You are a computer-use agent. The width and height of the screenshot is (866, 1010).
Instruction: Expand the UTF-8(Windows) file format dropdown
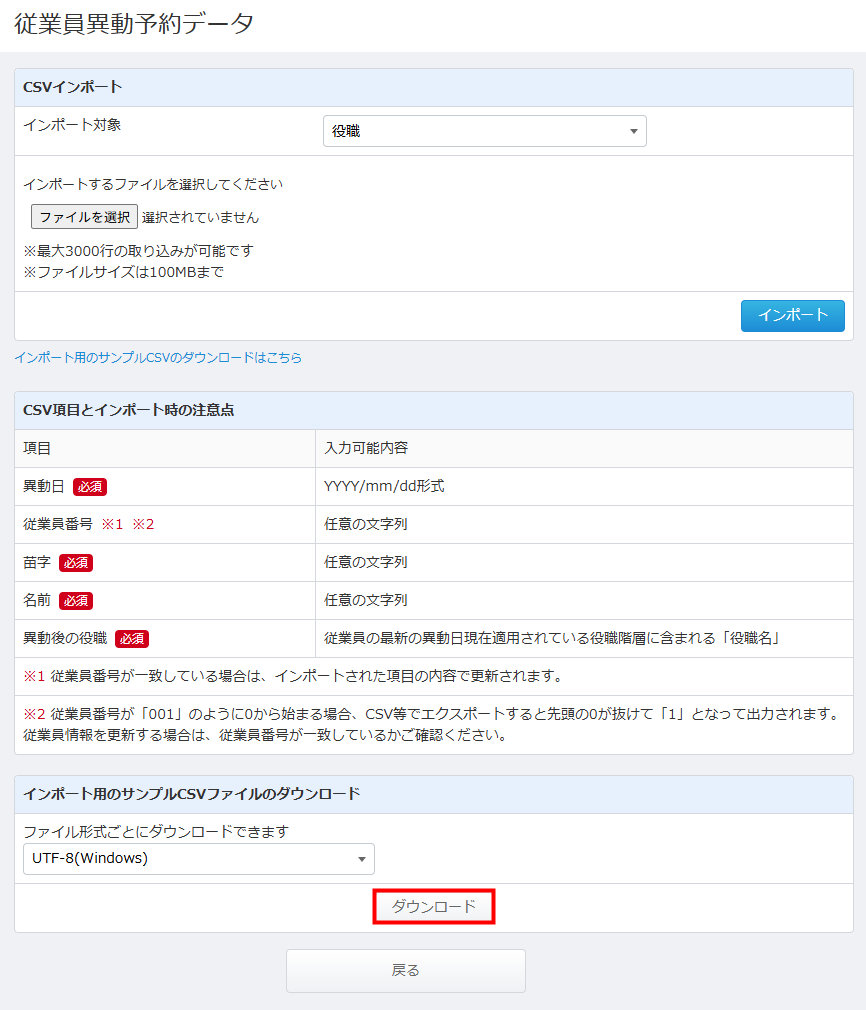click(x=198, y=859)
